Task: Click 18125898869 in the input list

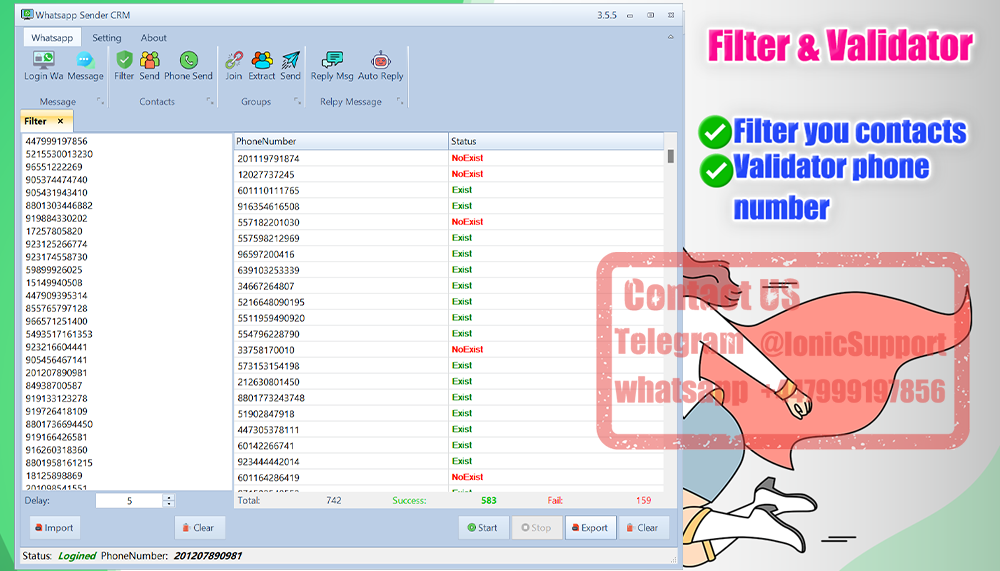Action: 54,475
